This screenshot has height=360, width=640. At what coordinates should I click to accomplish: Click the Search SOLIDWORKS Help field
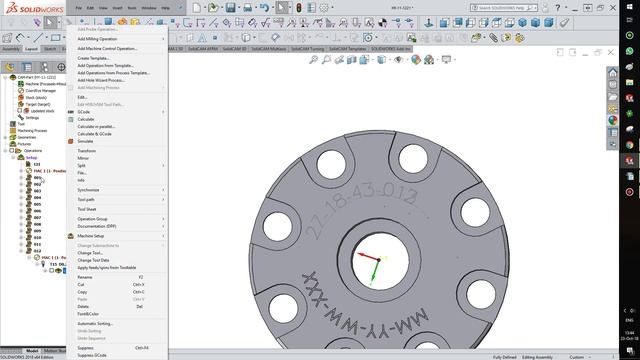coord(503,7)
